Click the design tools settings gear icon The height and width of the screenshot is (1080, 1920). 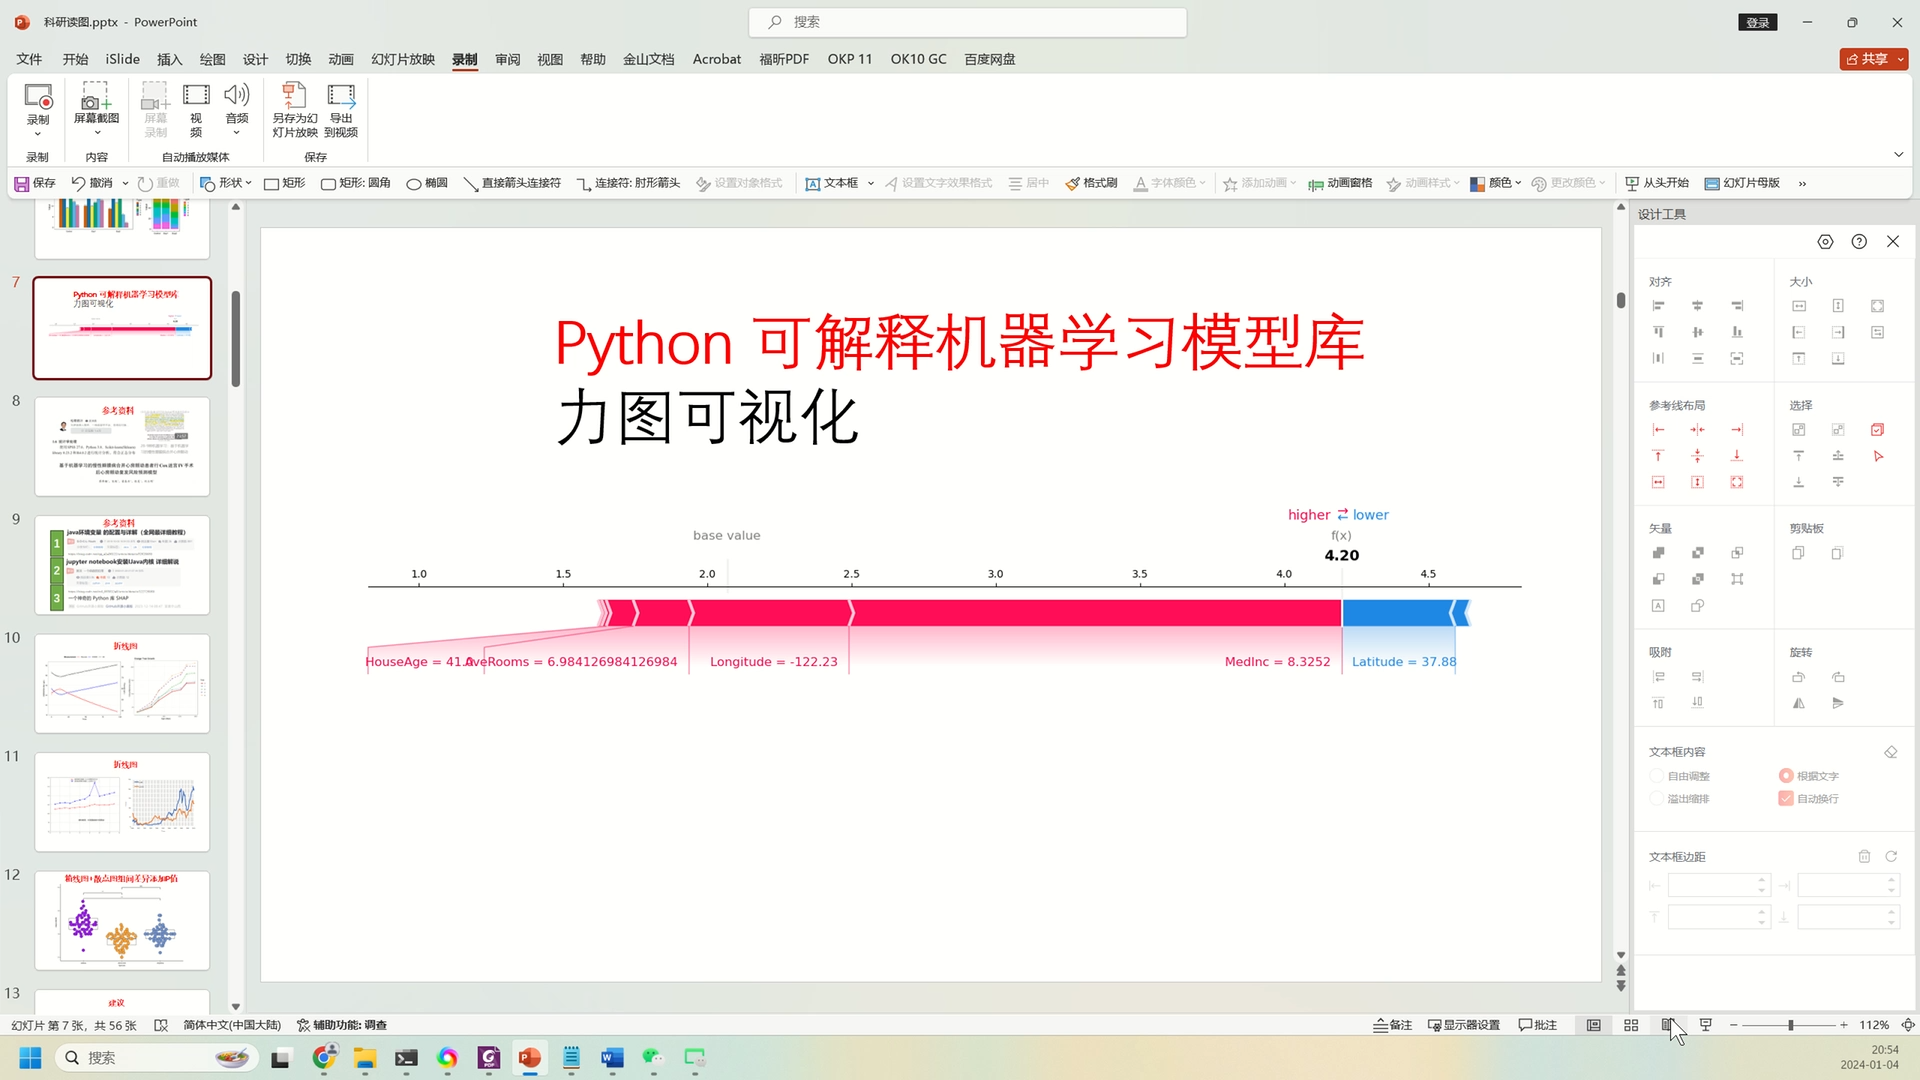(1825, 242)
